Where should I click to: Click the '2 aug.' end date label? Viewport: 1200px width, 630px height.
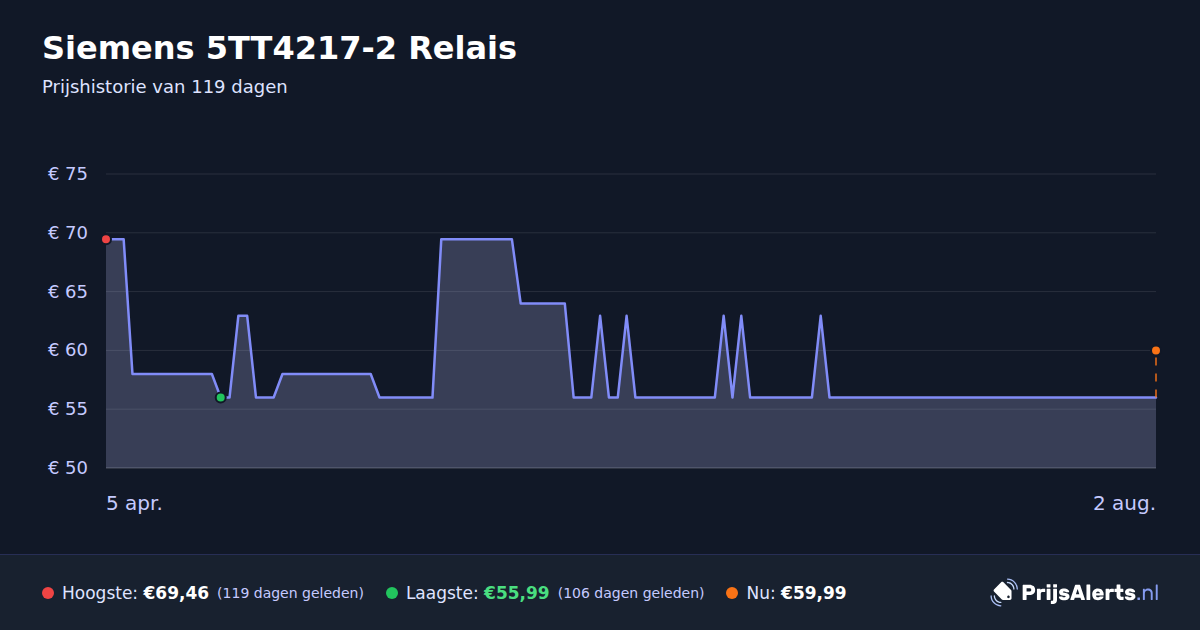pyautogui.click(x=1124, y=504)
